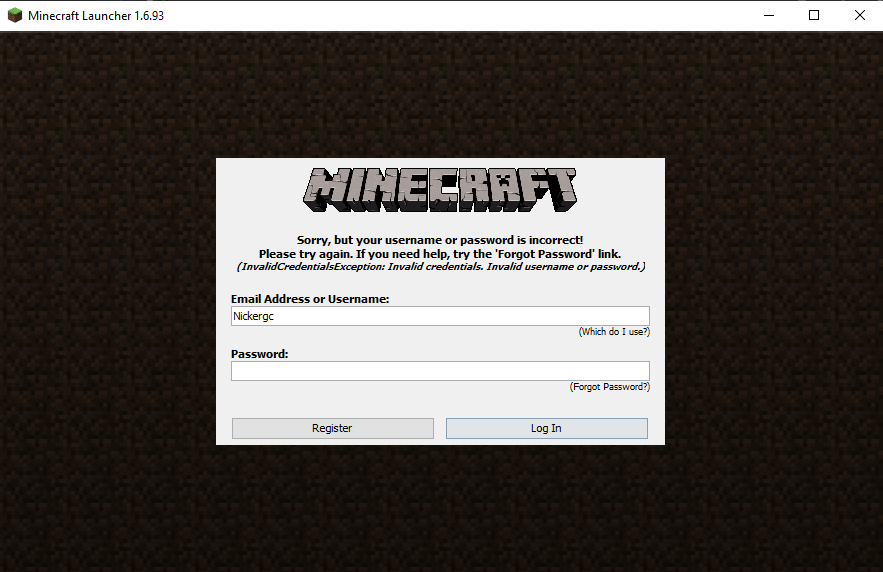Click the Minecraft logo image
The height and width of the screenshot is (572, 883).
[x=440, y=190]
